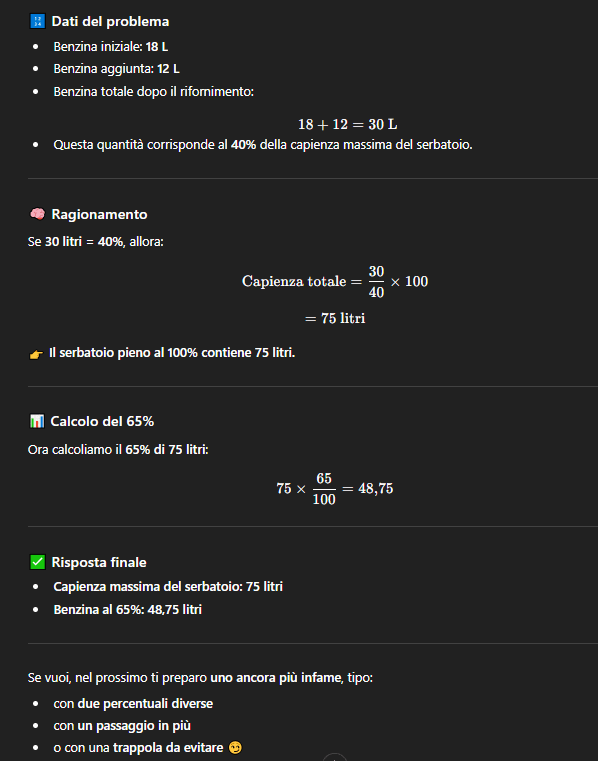Click the bullet 'Benzina aggiunta: 12 L'

[116, 69]
